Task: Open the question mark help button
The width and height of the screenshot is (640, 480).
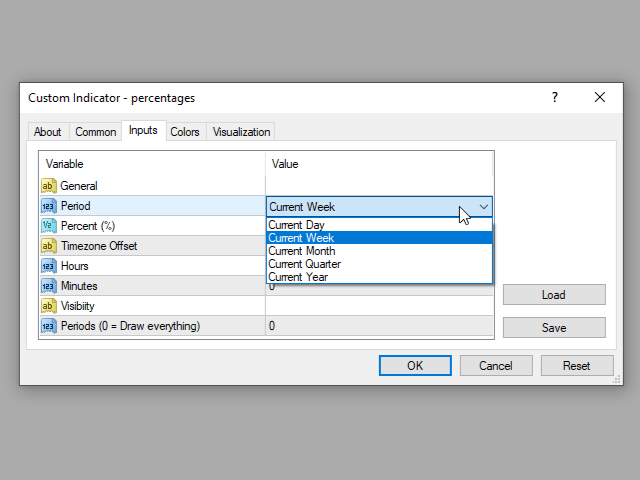Action: coord(555,97)
